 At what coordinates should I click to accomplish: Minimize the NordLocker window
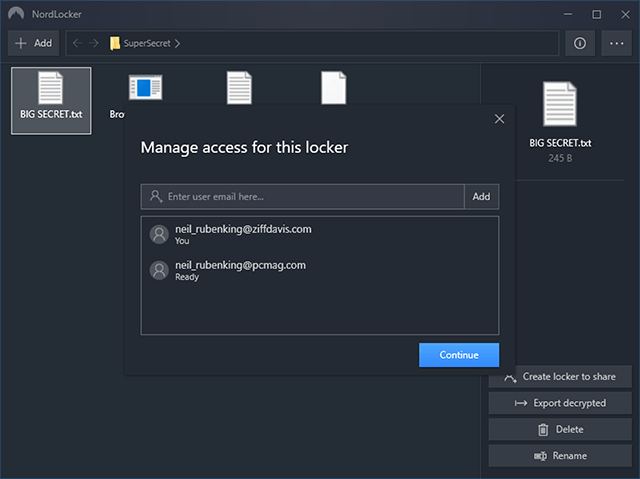(x=568, y=14)
